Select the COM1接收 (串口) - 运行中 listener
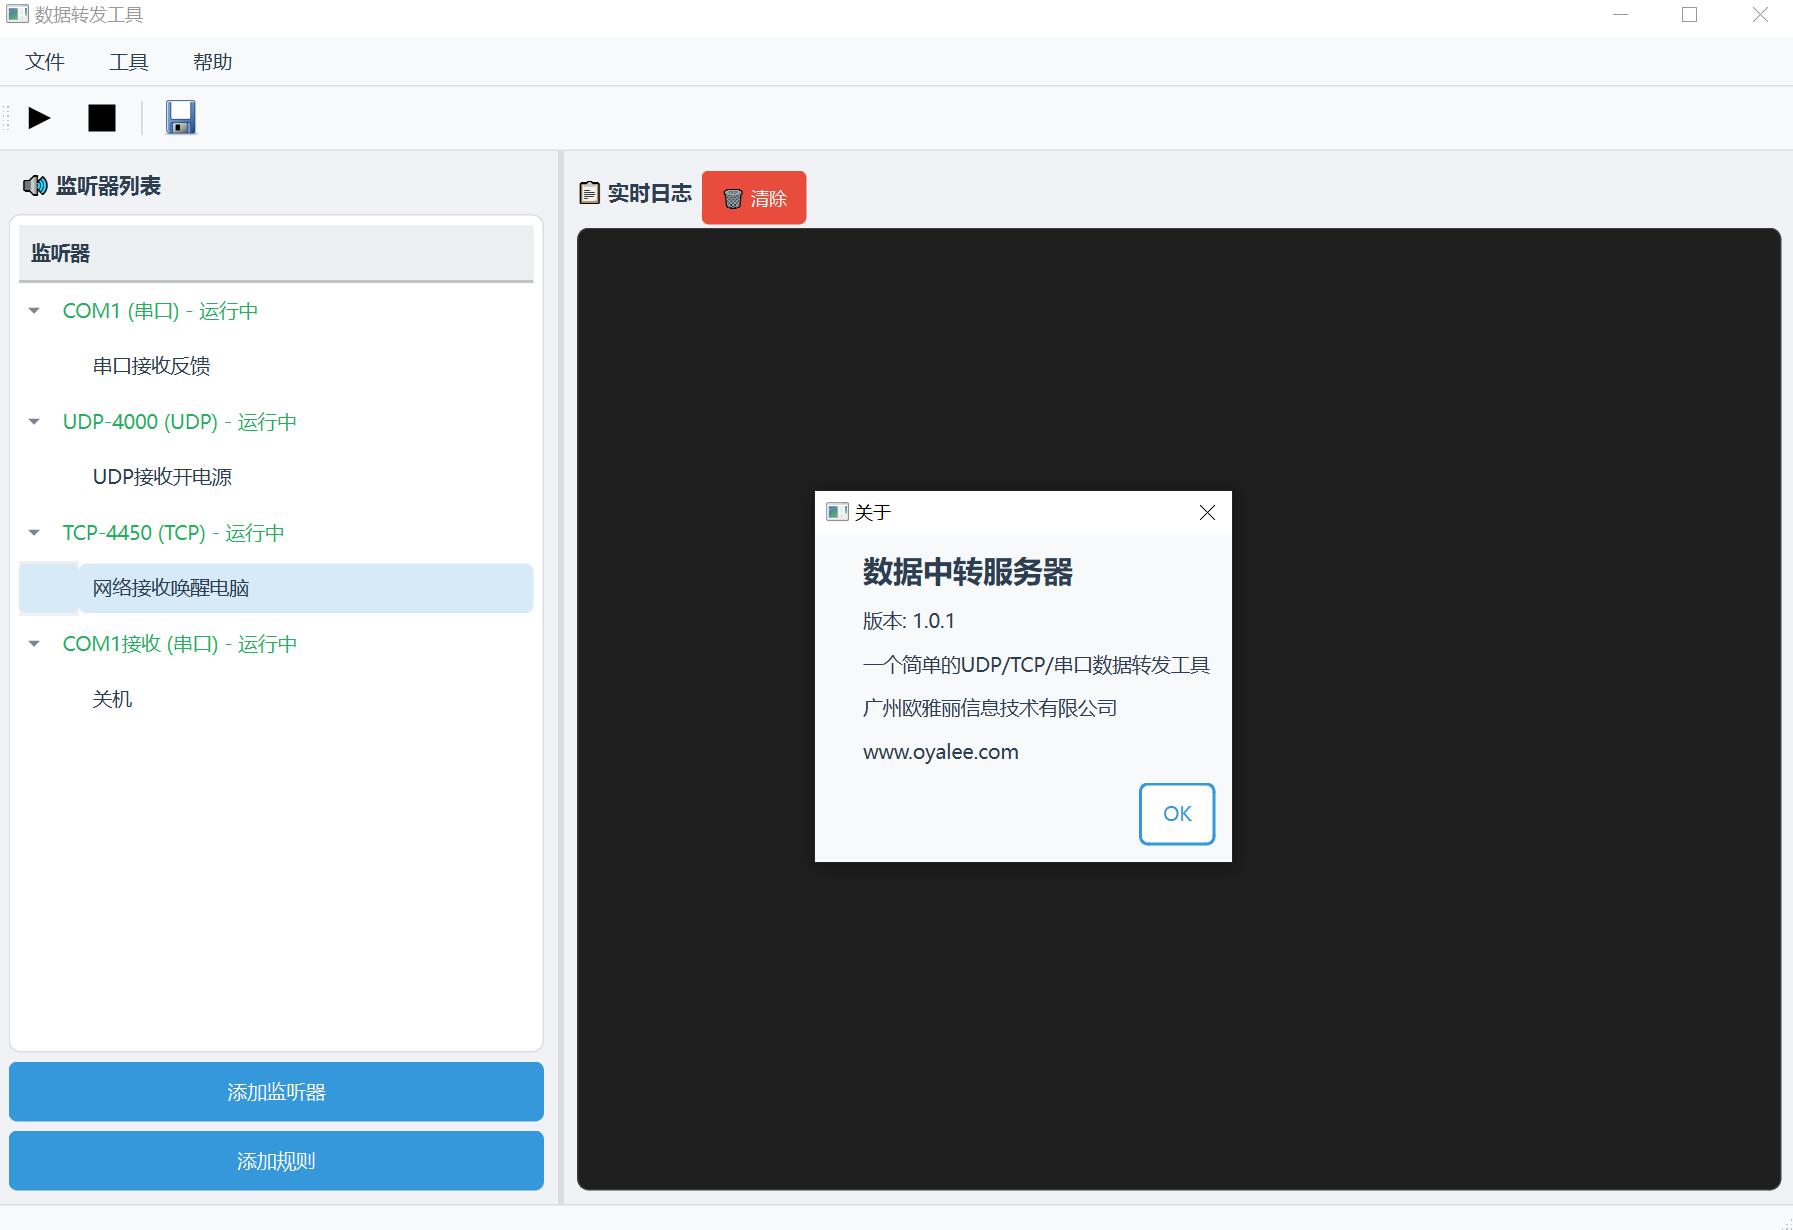 point(180,644)
